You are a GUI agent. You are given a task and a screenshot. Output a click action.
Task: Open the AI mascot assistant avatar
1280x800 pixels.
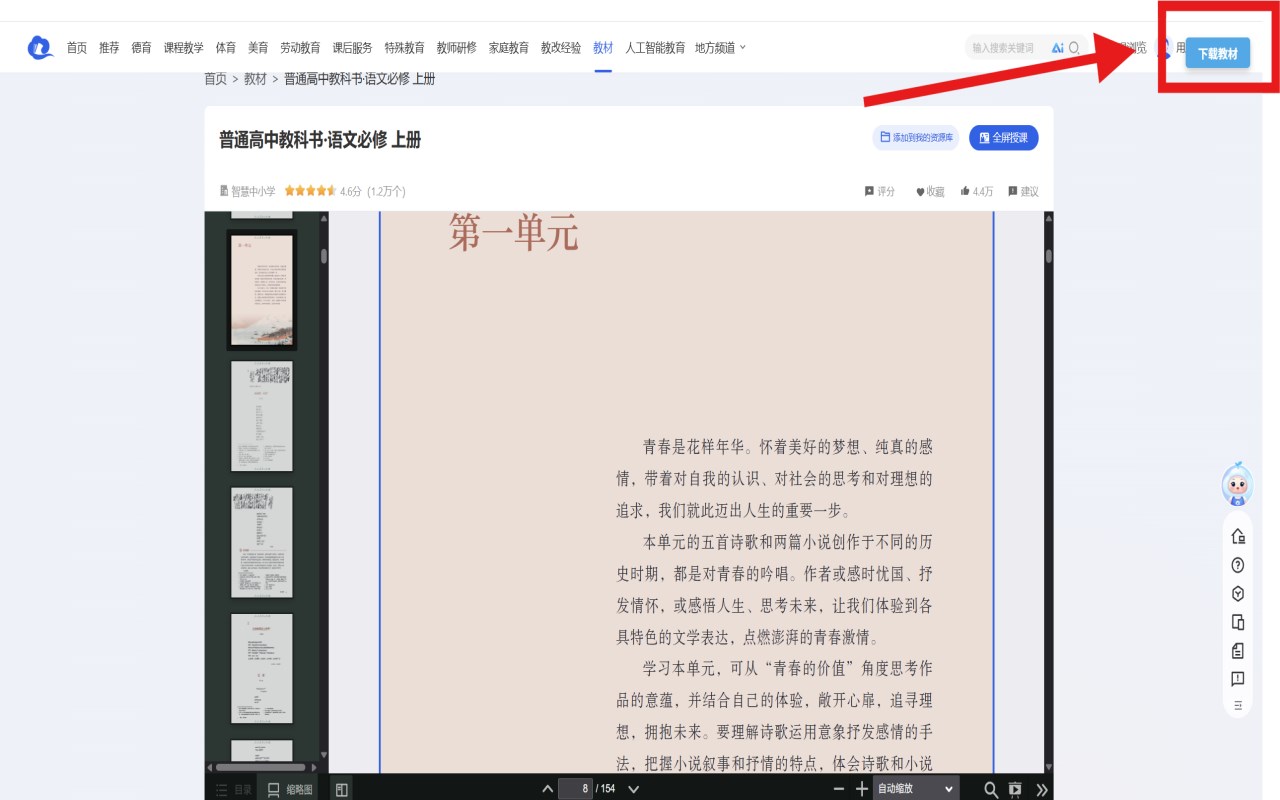(1238, 484)
